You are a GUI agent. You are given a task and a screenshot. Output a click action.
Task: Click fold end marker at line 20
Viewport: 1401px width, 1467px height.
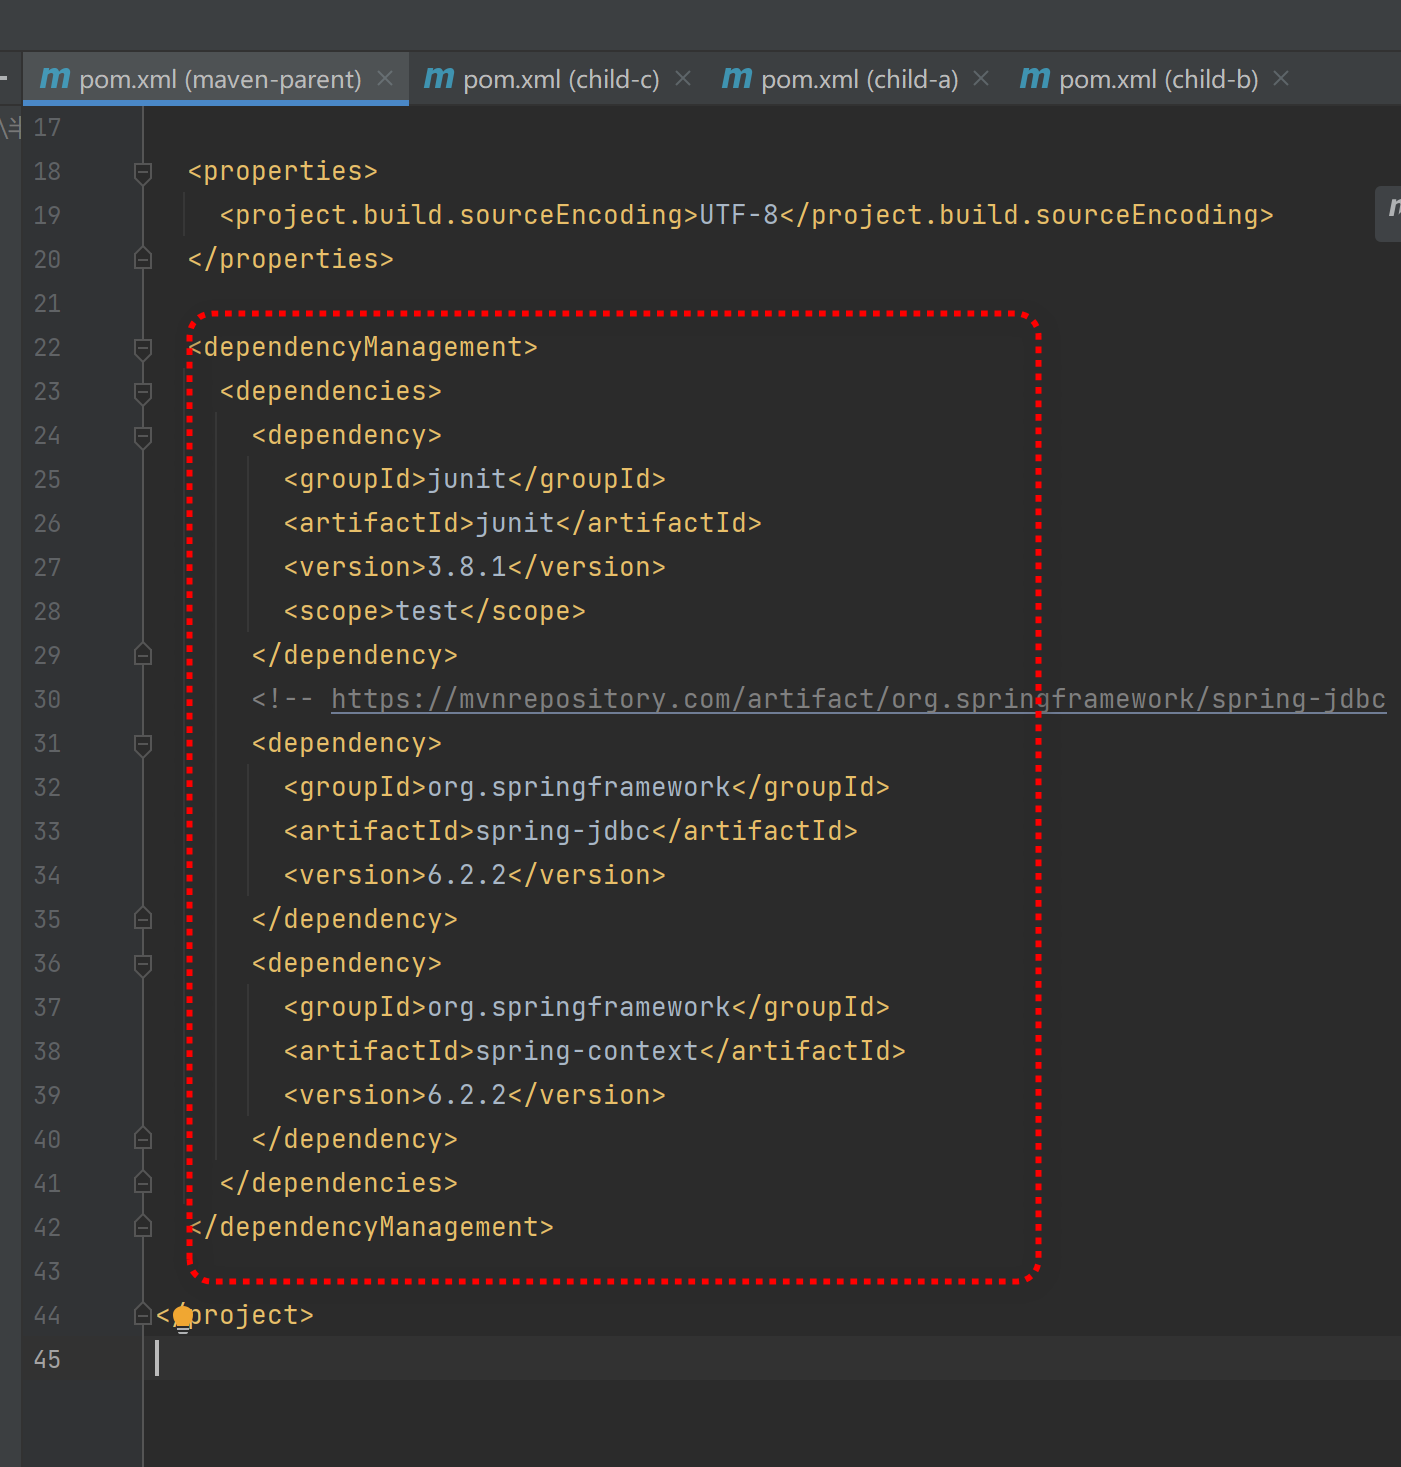point(143,259)
